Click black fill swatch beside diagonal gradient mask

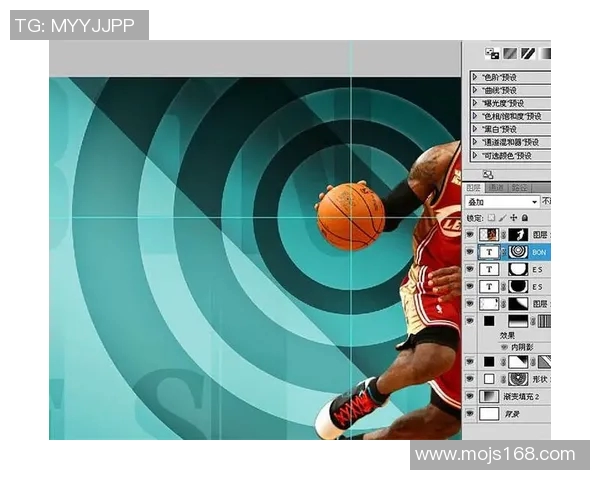489,361
